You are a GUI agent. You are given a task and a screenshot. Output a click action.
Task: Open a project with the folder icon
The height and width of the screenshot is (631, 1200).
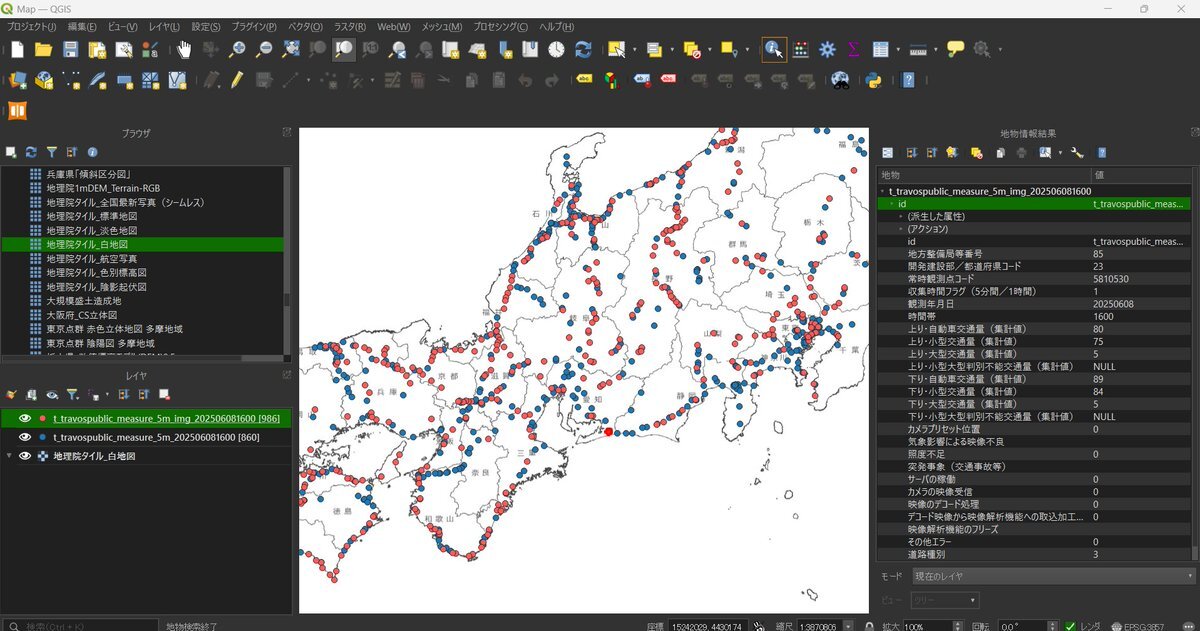(x=43, y=49)
